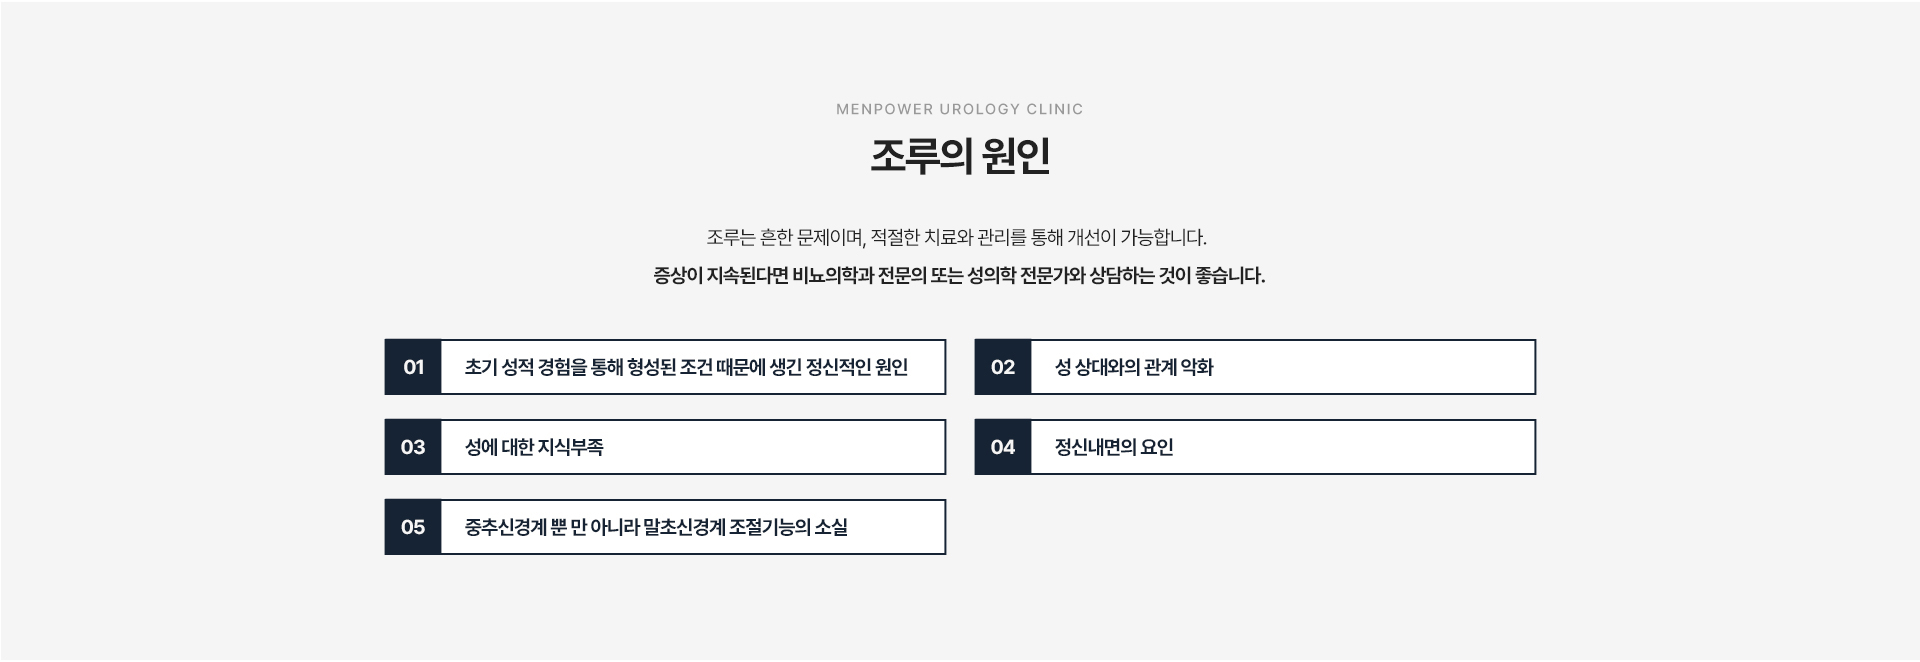Click empty space inside the 02 box
This screenshot has width=1920, height=662.
[x=1380, y=367]
